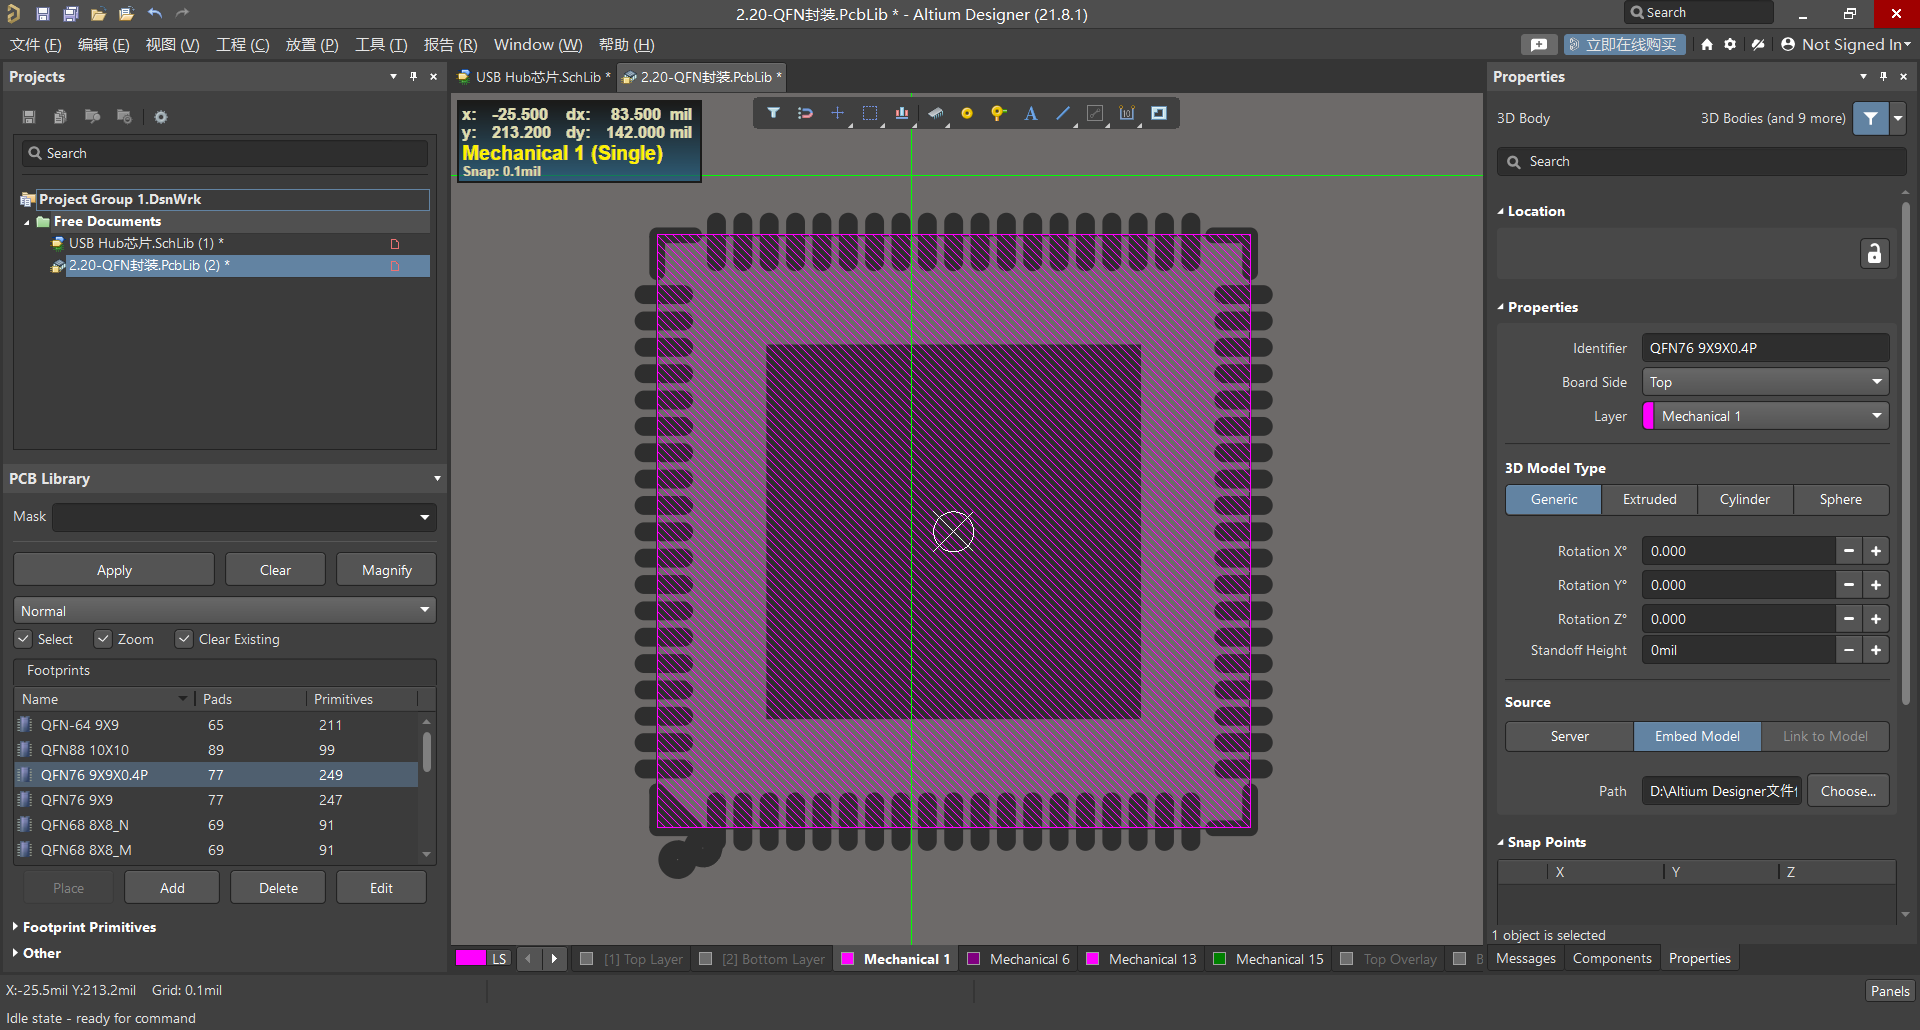1920x1030 pixels.
Task: Toggle the Clear Existing checkbox
Action: click(x=184, y=639)
